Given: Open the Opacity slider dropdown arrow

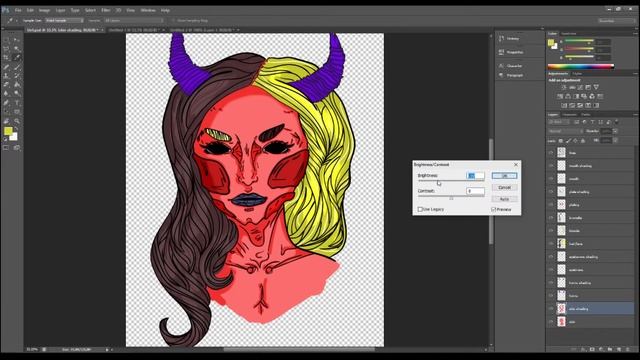Looking at the screenshot, I should point(615,131).
